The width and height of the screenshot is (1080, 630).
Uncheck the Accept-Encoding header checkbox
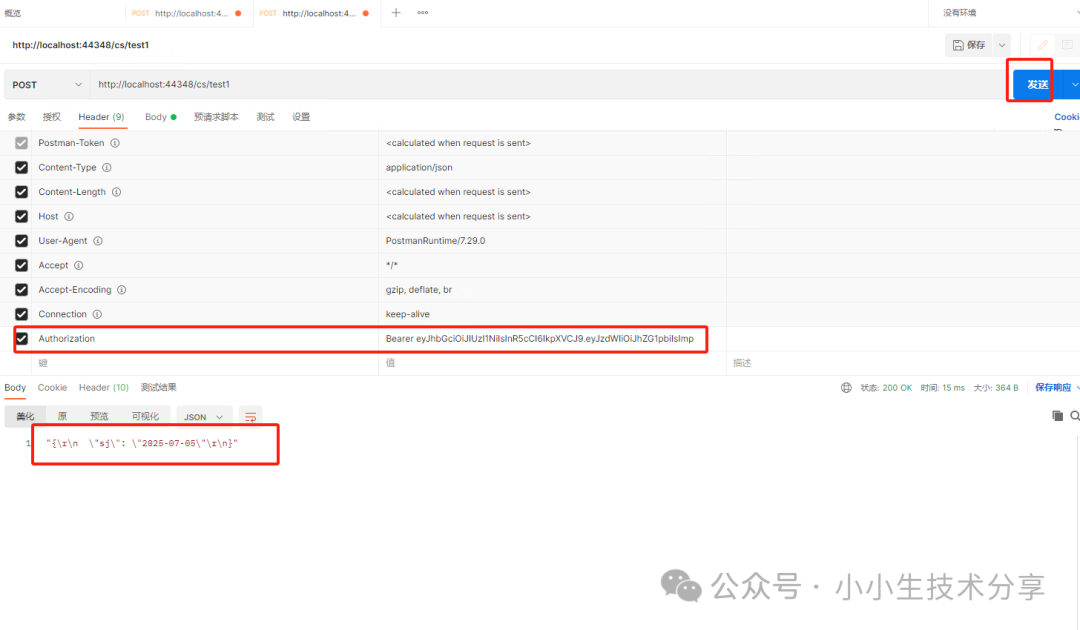click(21, 290)
